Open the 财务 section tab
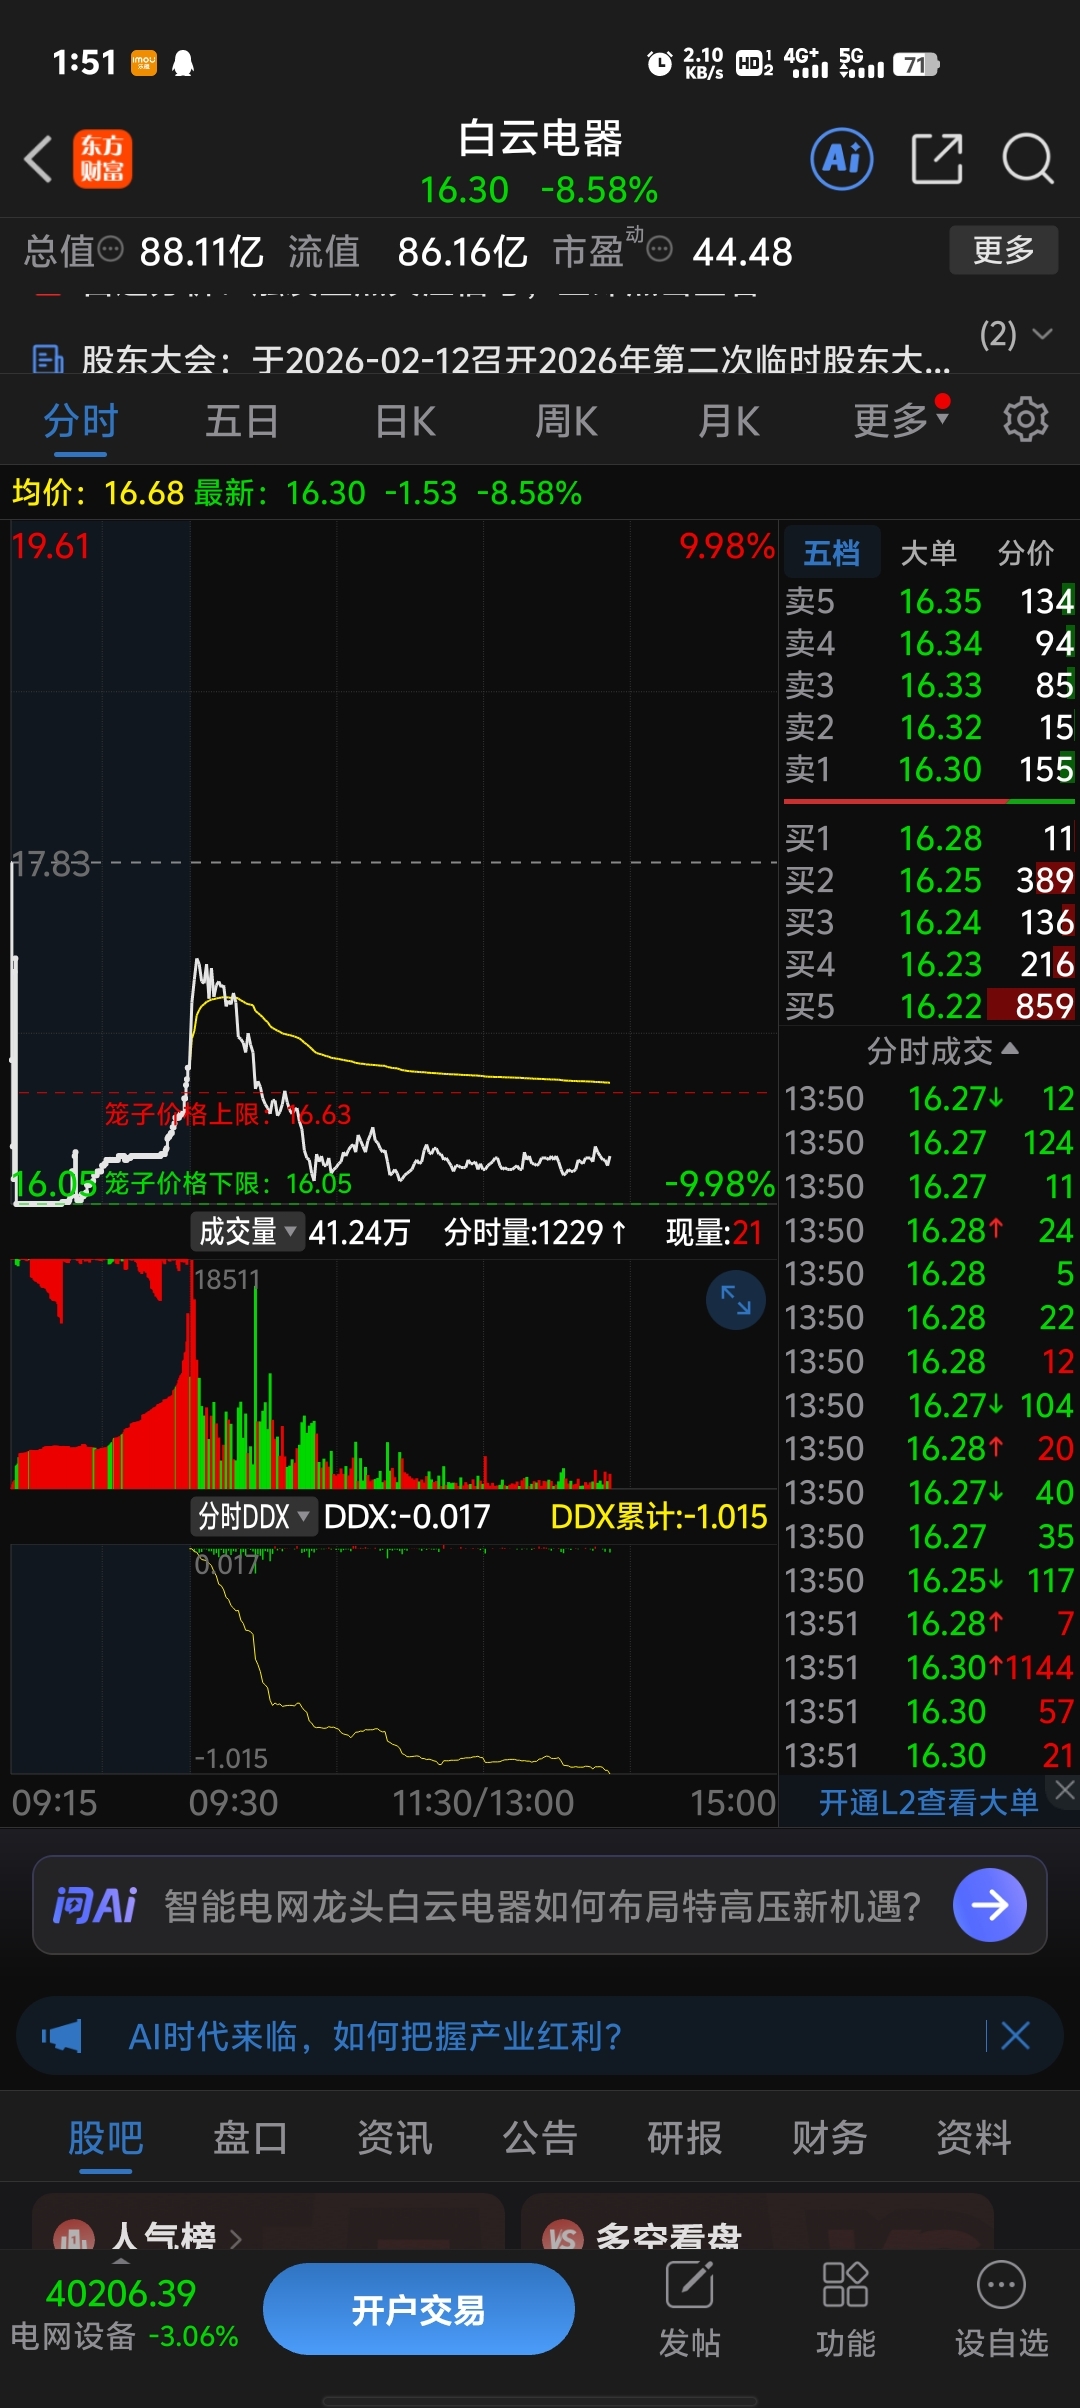The width and height of the screenshot is (1080, 2408). [829, 2137]
